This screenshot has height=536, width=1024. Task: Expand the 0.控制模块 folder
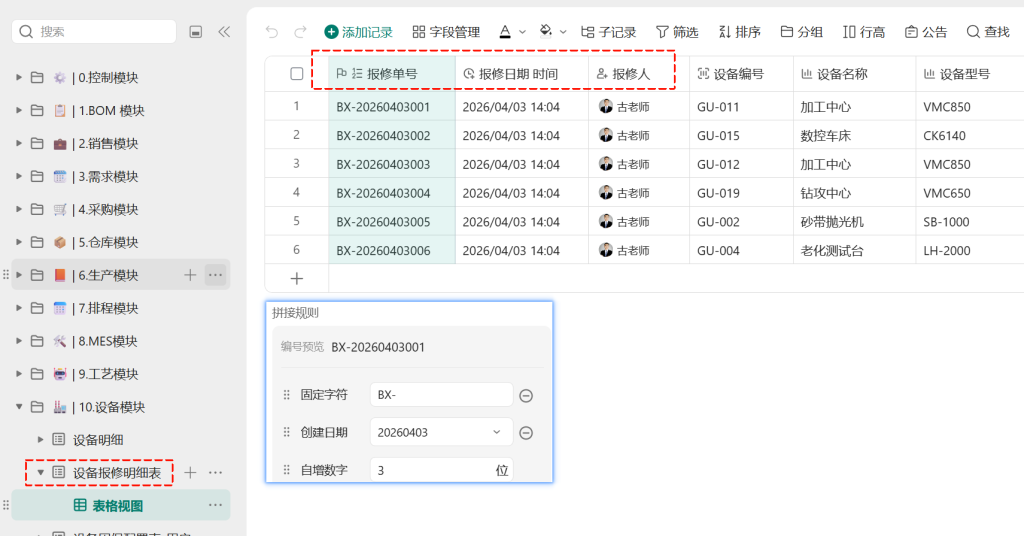[x=19, y=78]
